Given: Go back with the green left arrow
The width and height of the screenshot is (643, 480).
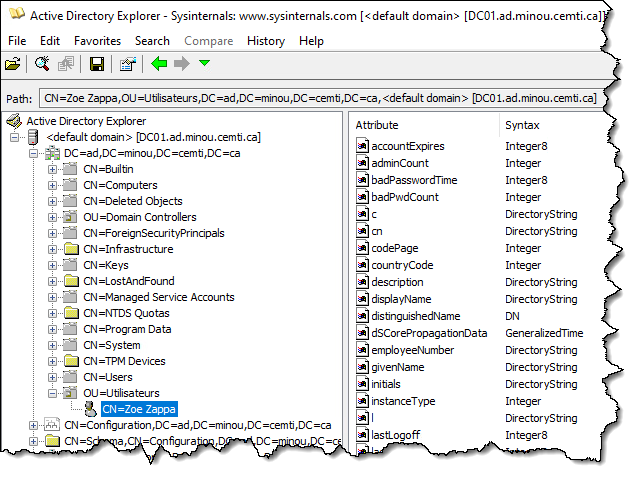Looking at the screenshot, I should tap(159, 64).
